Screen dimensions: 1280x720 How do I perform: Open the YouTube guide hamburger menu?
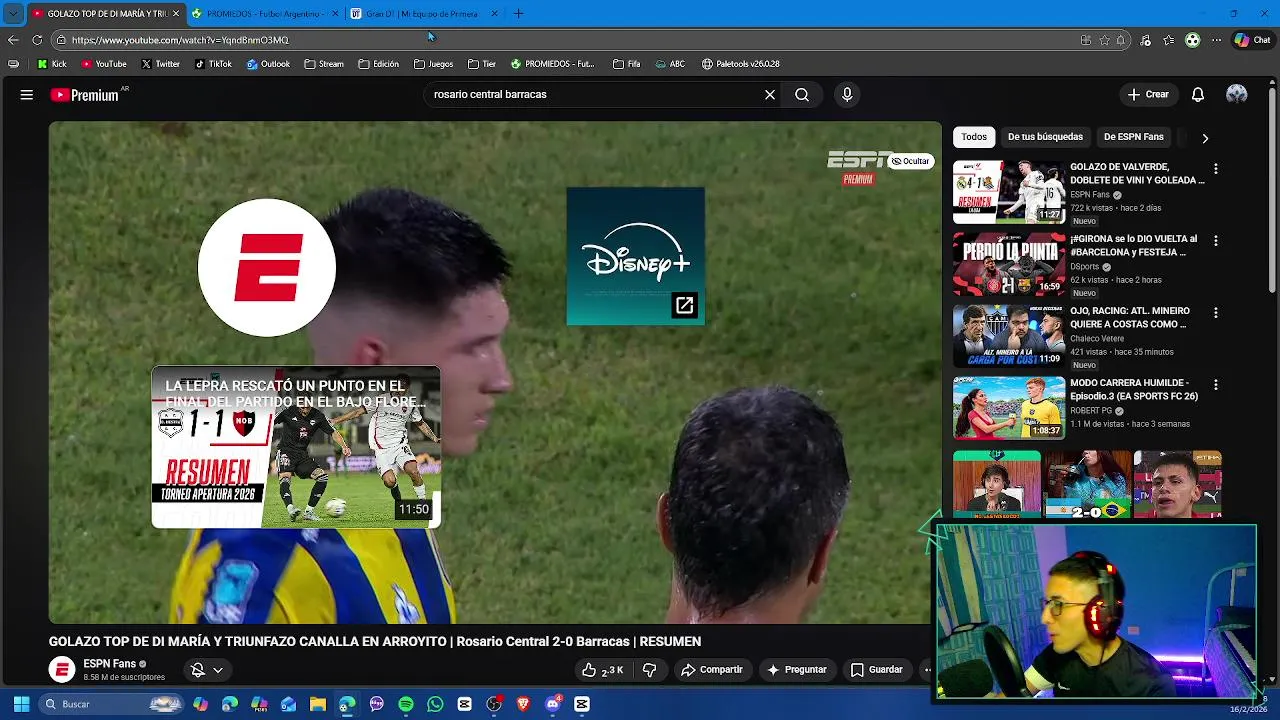coord(27,95)
